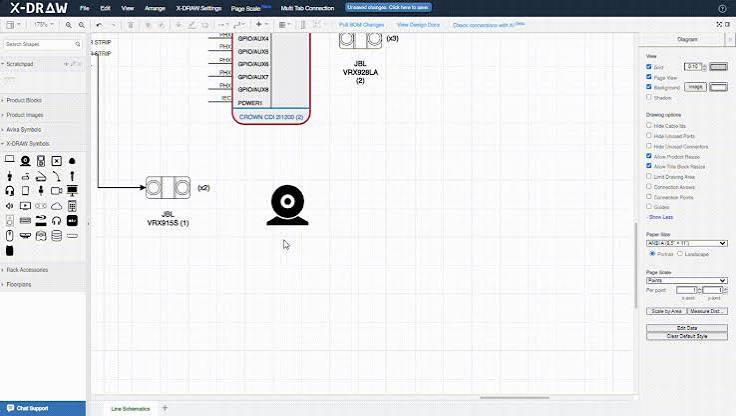Disable Allow Product Resize option

point(649,156)
